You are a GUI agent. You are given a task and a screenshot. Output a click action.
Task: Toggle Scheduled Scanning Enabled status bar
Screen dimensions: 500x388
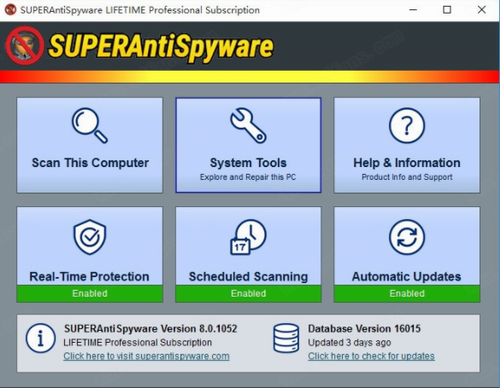click(x=248, y=293)
